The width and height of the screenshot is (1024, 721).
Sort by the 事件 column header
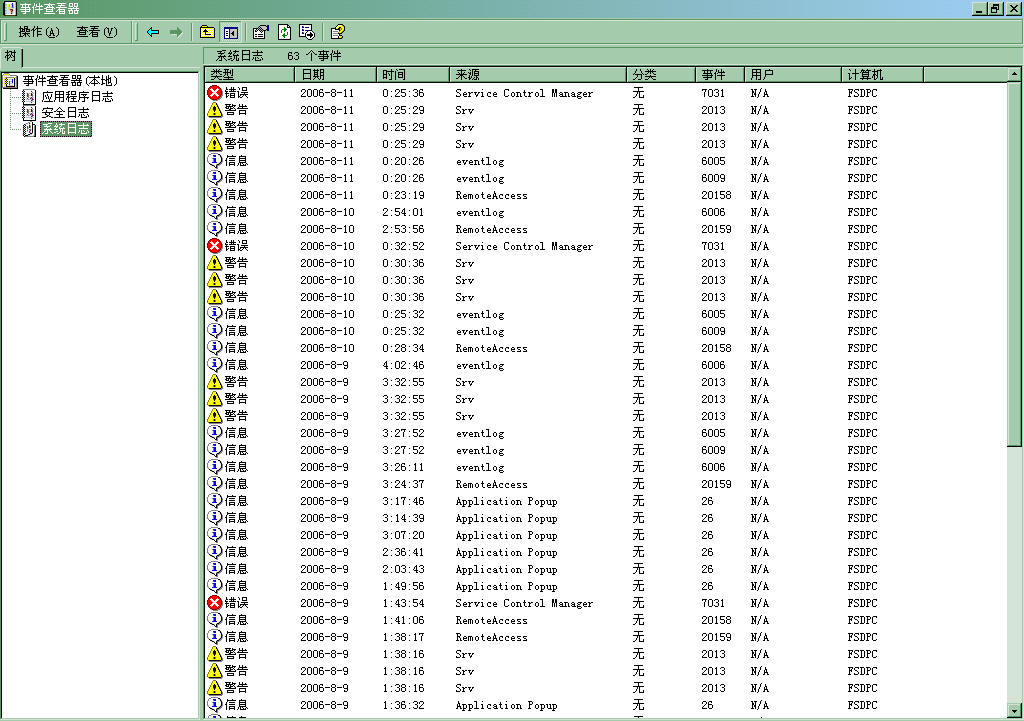point(719,75)
